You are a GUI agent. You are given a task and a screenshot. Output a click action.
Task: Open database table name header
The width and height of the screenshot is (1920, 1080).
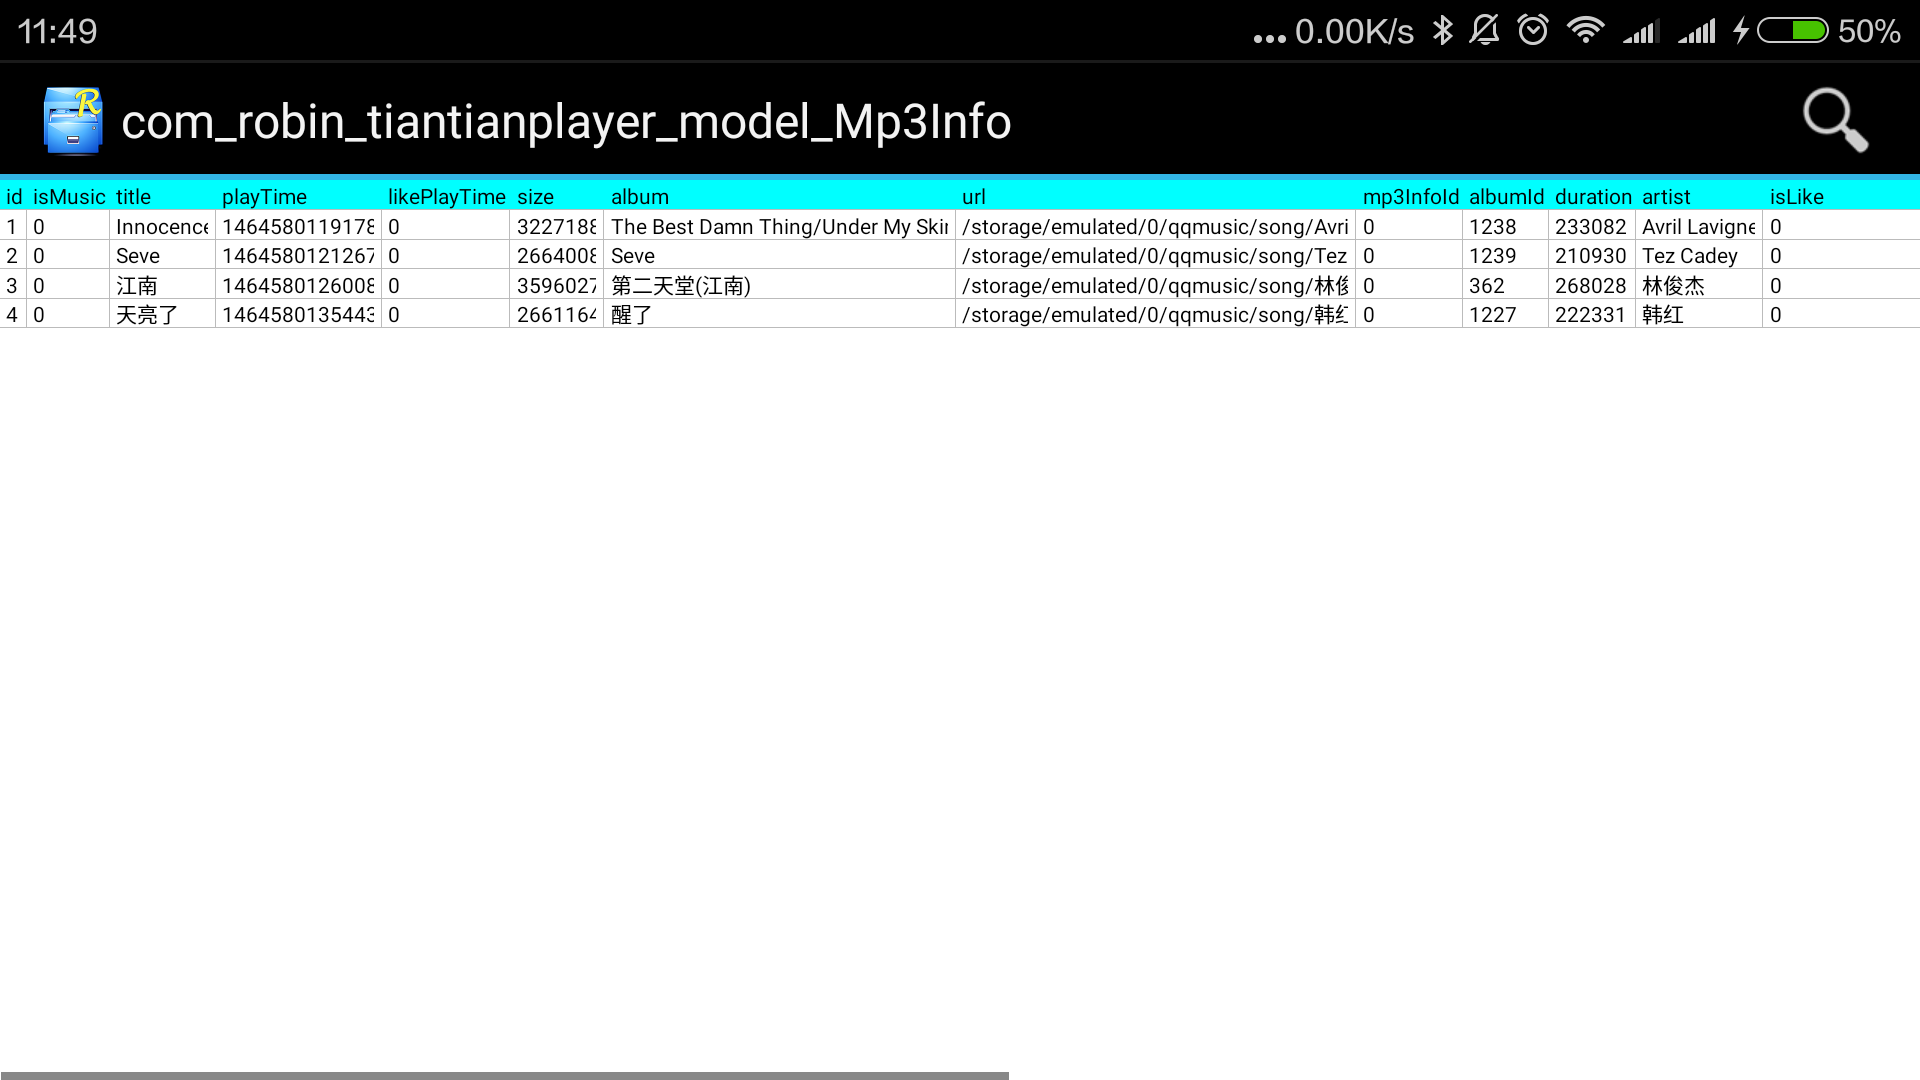click(x=567, y=121)
